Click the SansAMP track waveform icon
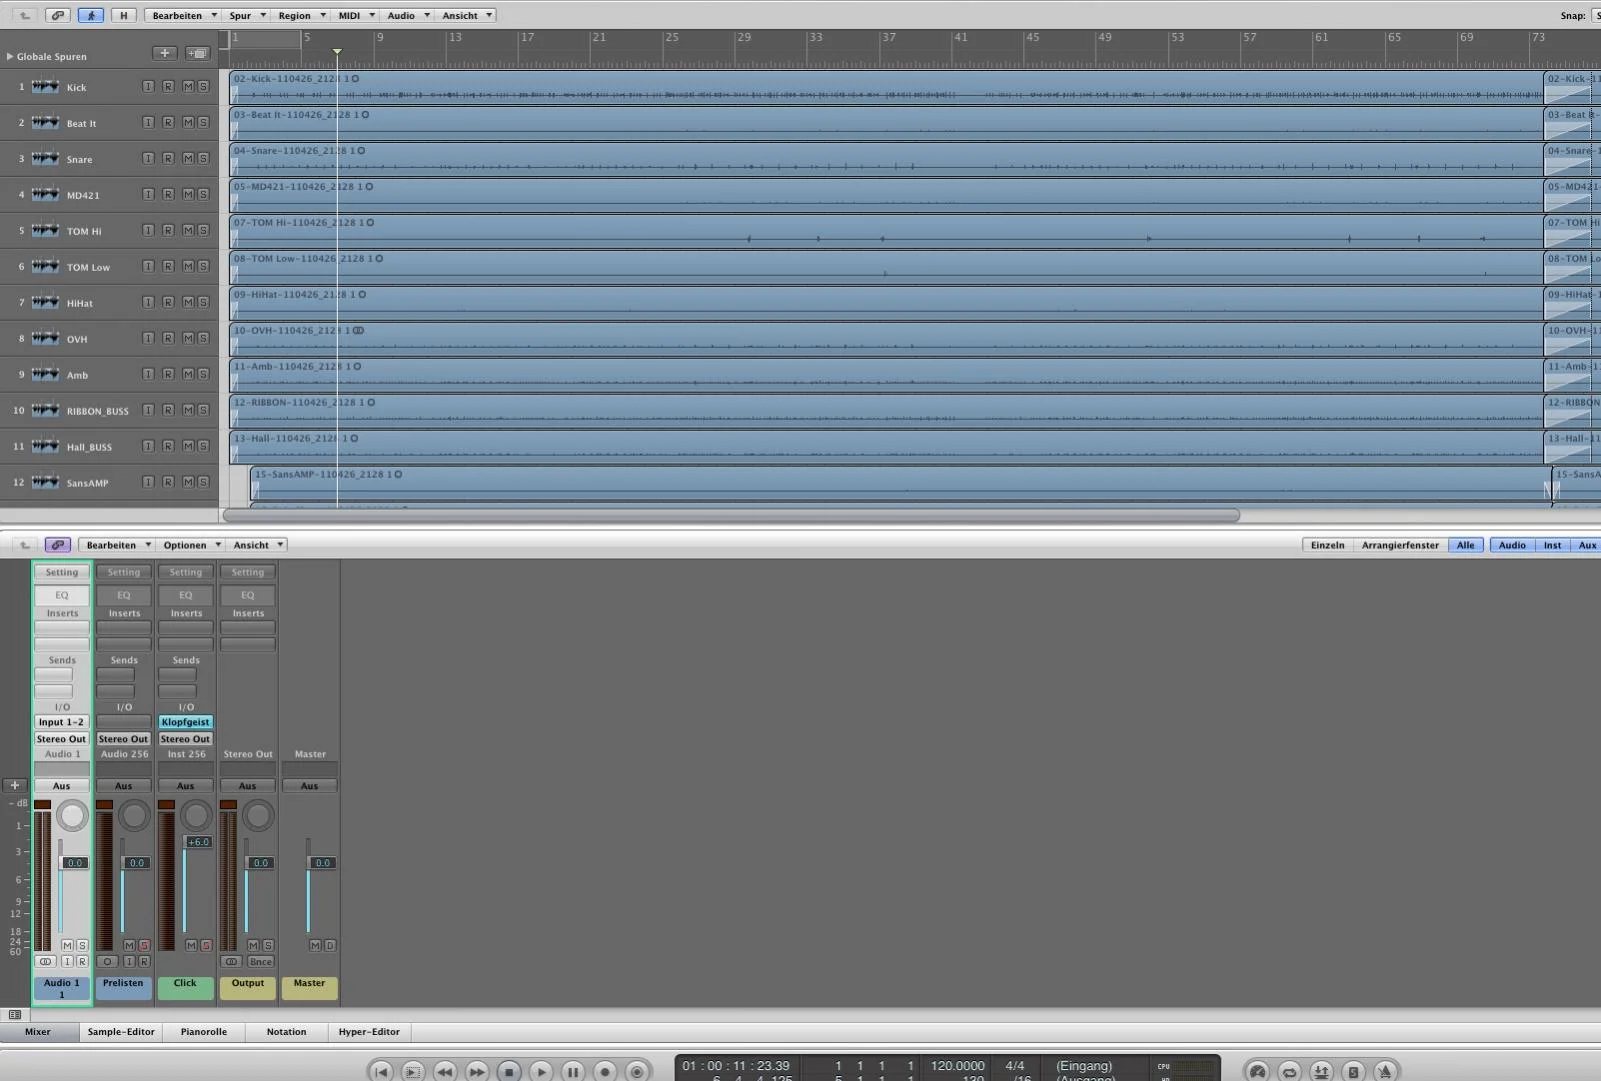Image resolution: width=1601 pixels, height=1081 pixels. click(45, 482)
